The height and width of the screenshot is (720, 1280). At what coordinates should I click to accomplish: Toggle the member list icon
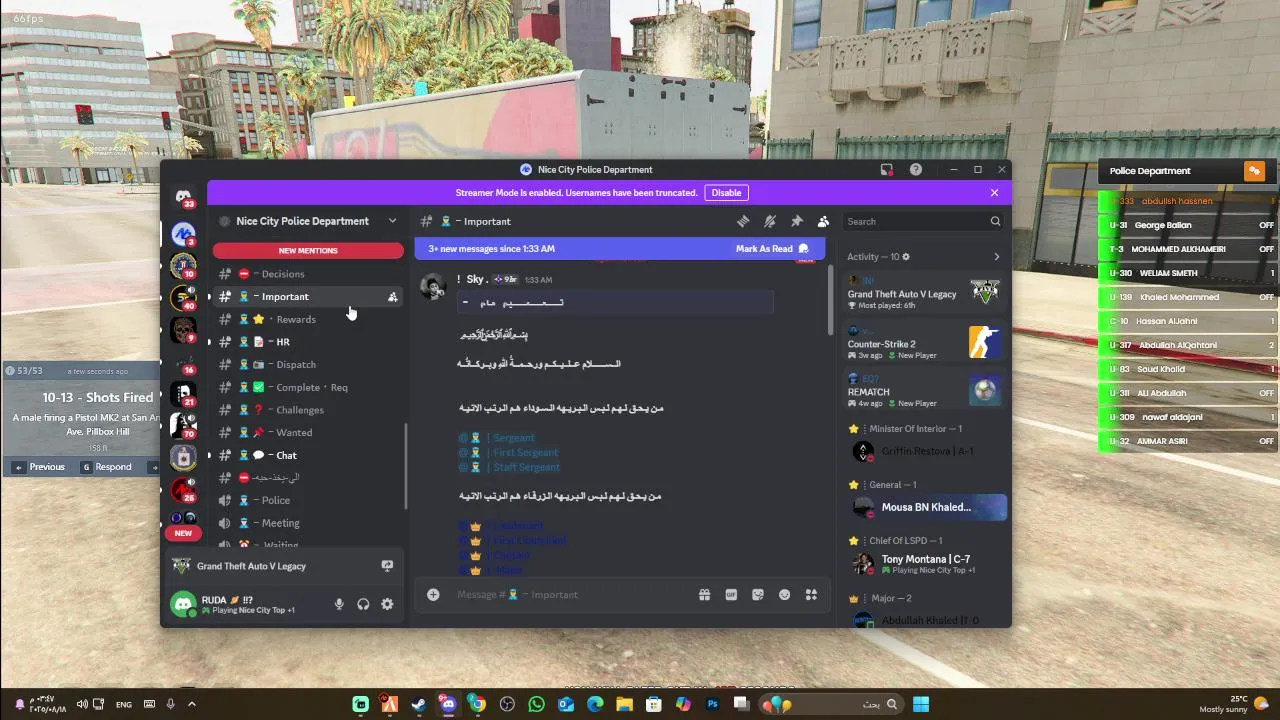(823, 221)
